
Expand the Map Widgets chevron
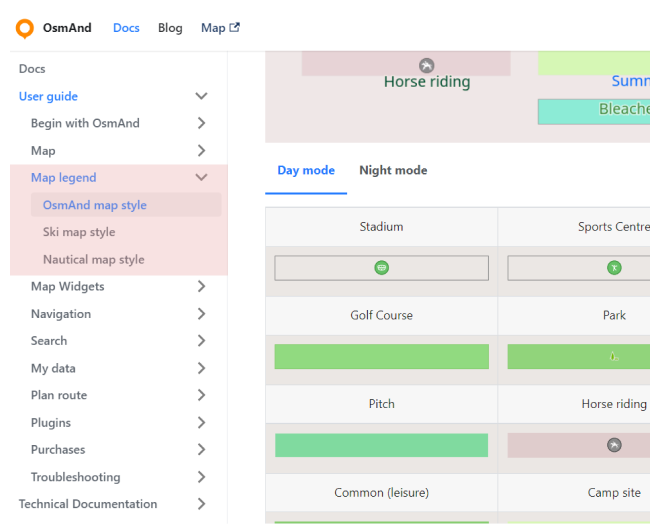click(x=201, y=287)
